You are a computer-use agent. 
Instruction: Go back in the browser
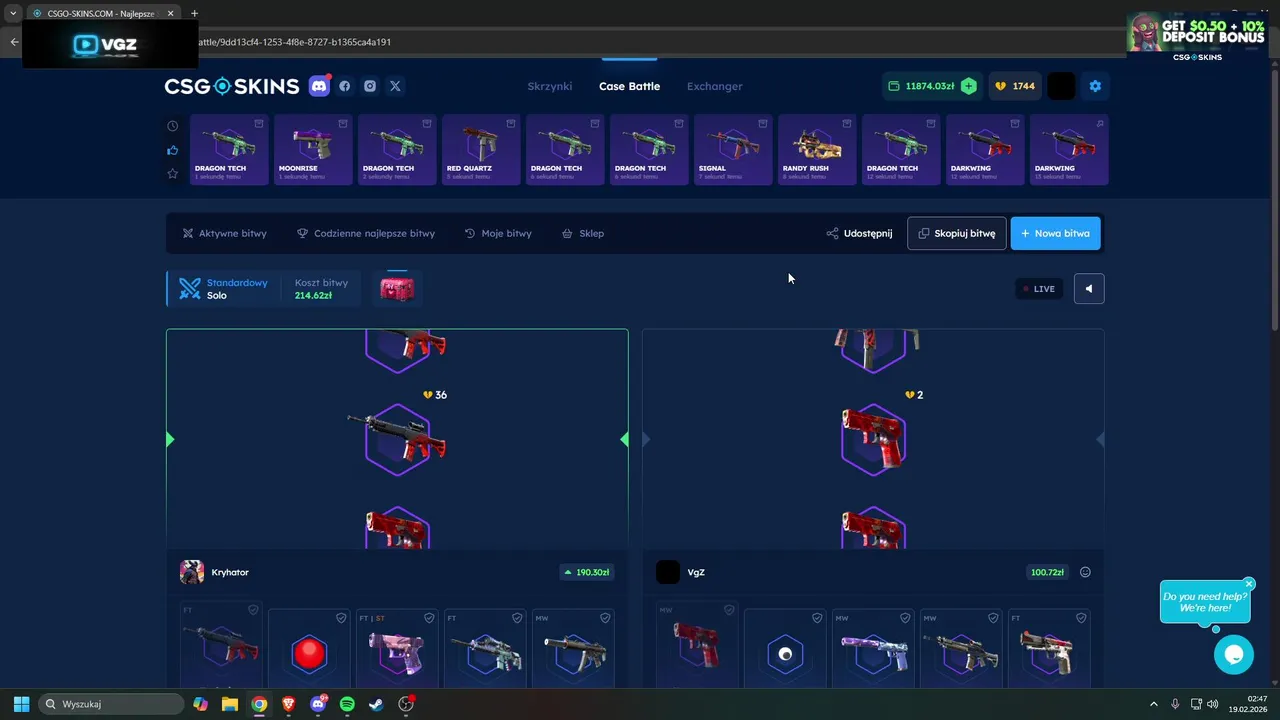pos(14,42)
